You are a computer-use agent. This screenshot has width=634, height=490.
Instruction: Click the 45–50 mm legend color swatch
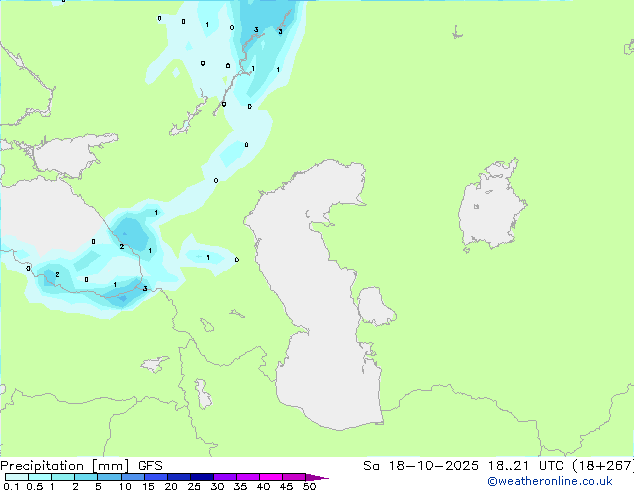pos(294,477)
